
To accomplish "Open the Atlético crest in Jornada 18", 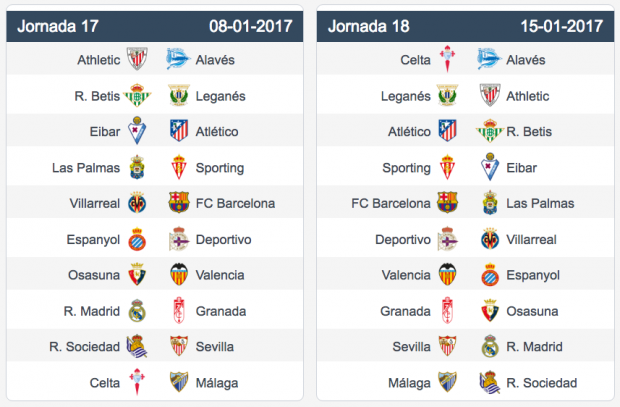I will pyautogui.click(x=447, y=131).
